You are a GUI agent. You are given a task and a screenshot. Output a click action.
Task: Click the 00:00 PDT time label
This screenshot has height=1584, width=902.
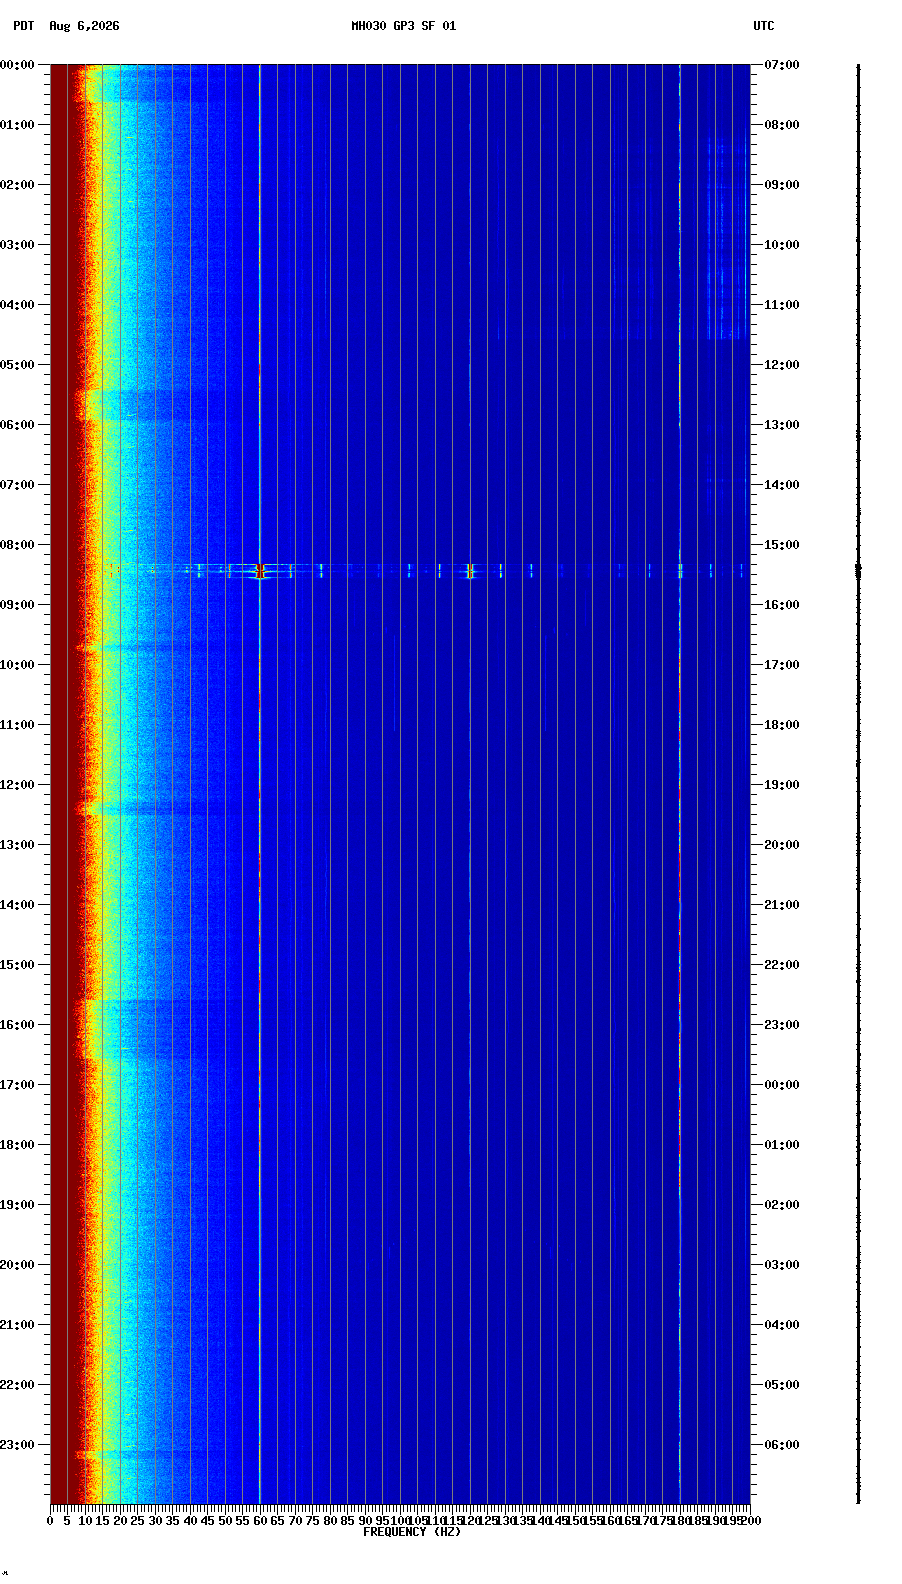coord(17,65)
